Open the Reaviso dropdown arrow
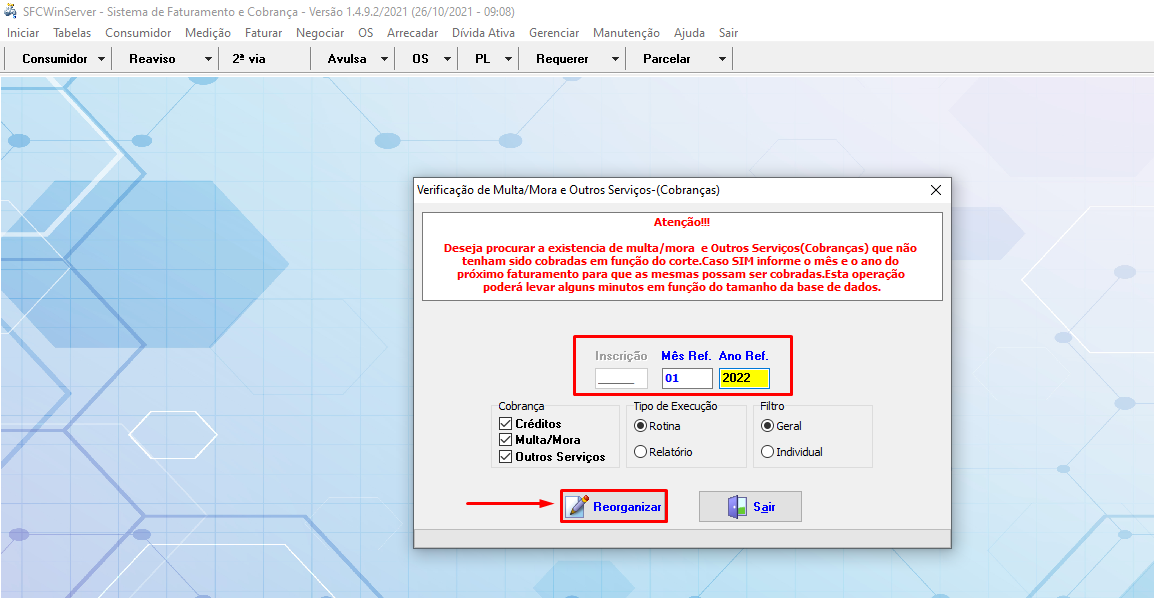This screenshot has height=598, width=1154. point(208,59)
